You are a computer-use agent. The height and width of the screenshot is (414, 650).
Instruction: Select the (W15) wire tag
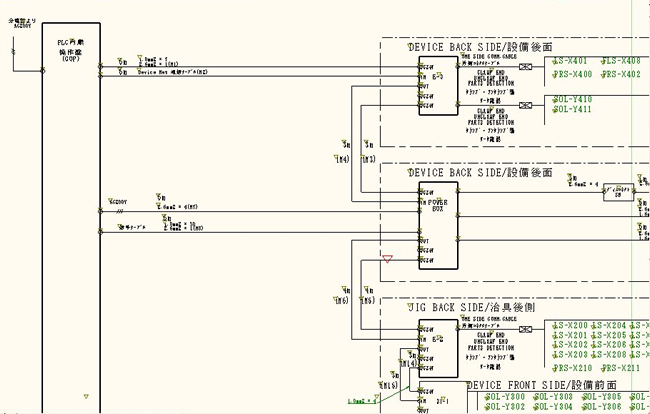click(389, 385)
